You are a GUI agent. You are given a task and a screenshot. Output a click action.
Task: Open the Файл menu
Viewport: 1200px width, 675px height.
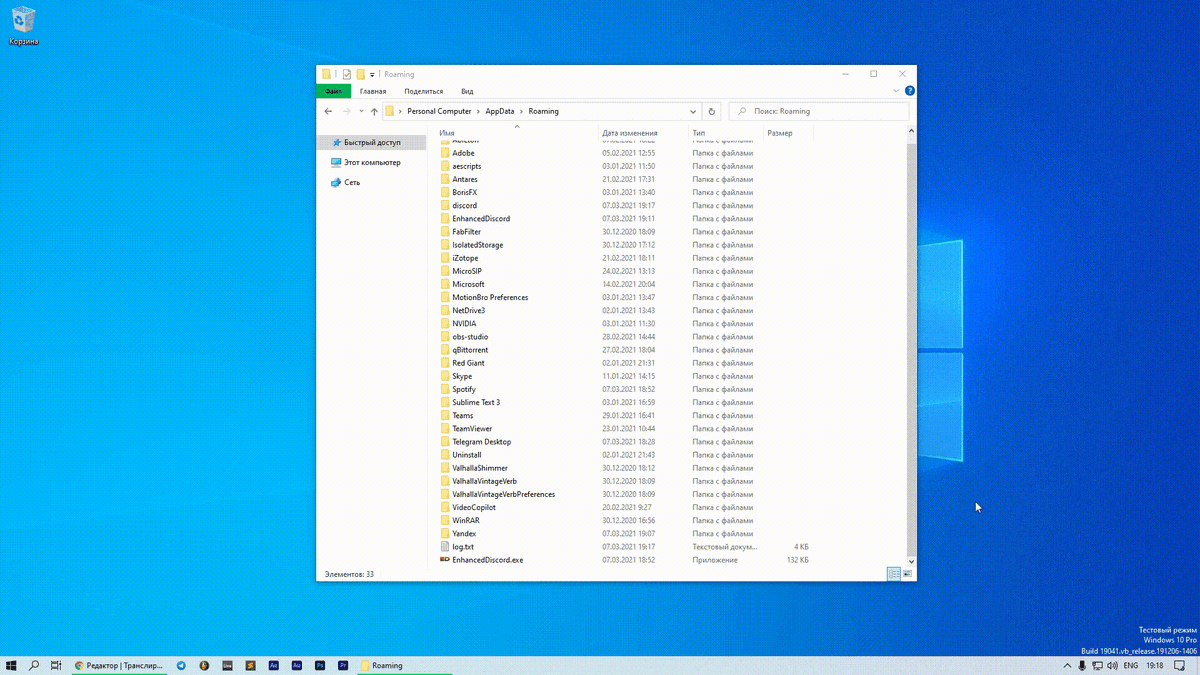tap(332, 90)
